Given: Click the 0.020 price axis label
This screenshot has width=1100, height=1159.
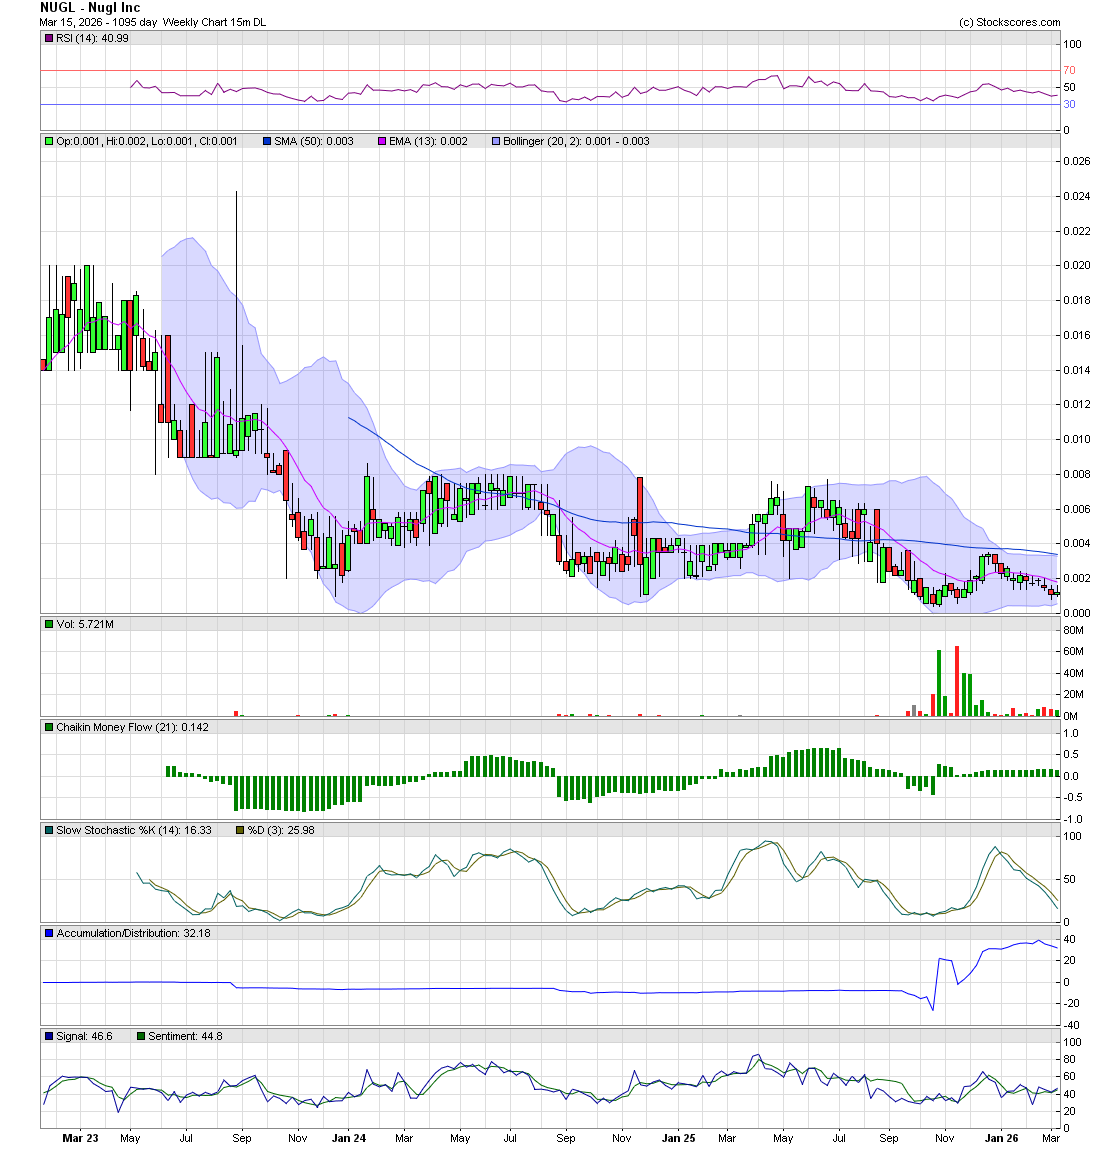Looking at the screenshot, I should (1076, 265).
